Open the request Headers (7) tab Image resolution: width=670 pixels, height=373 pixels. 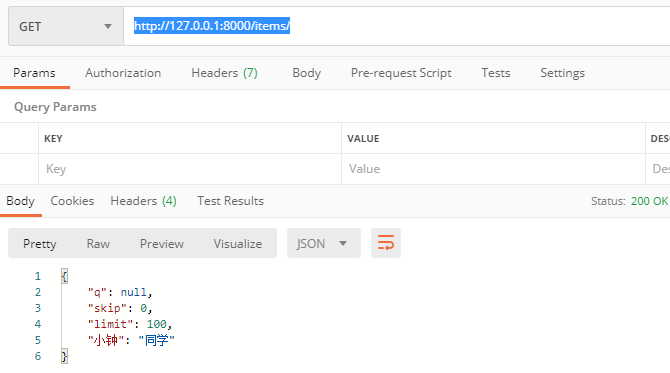224,73
